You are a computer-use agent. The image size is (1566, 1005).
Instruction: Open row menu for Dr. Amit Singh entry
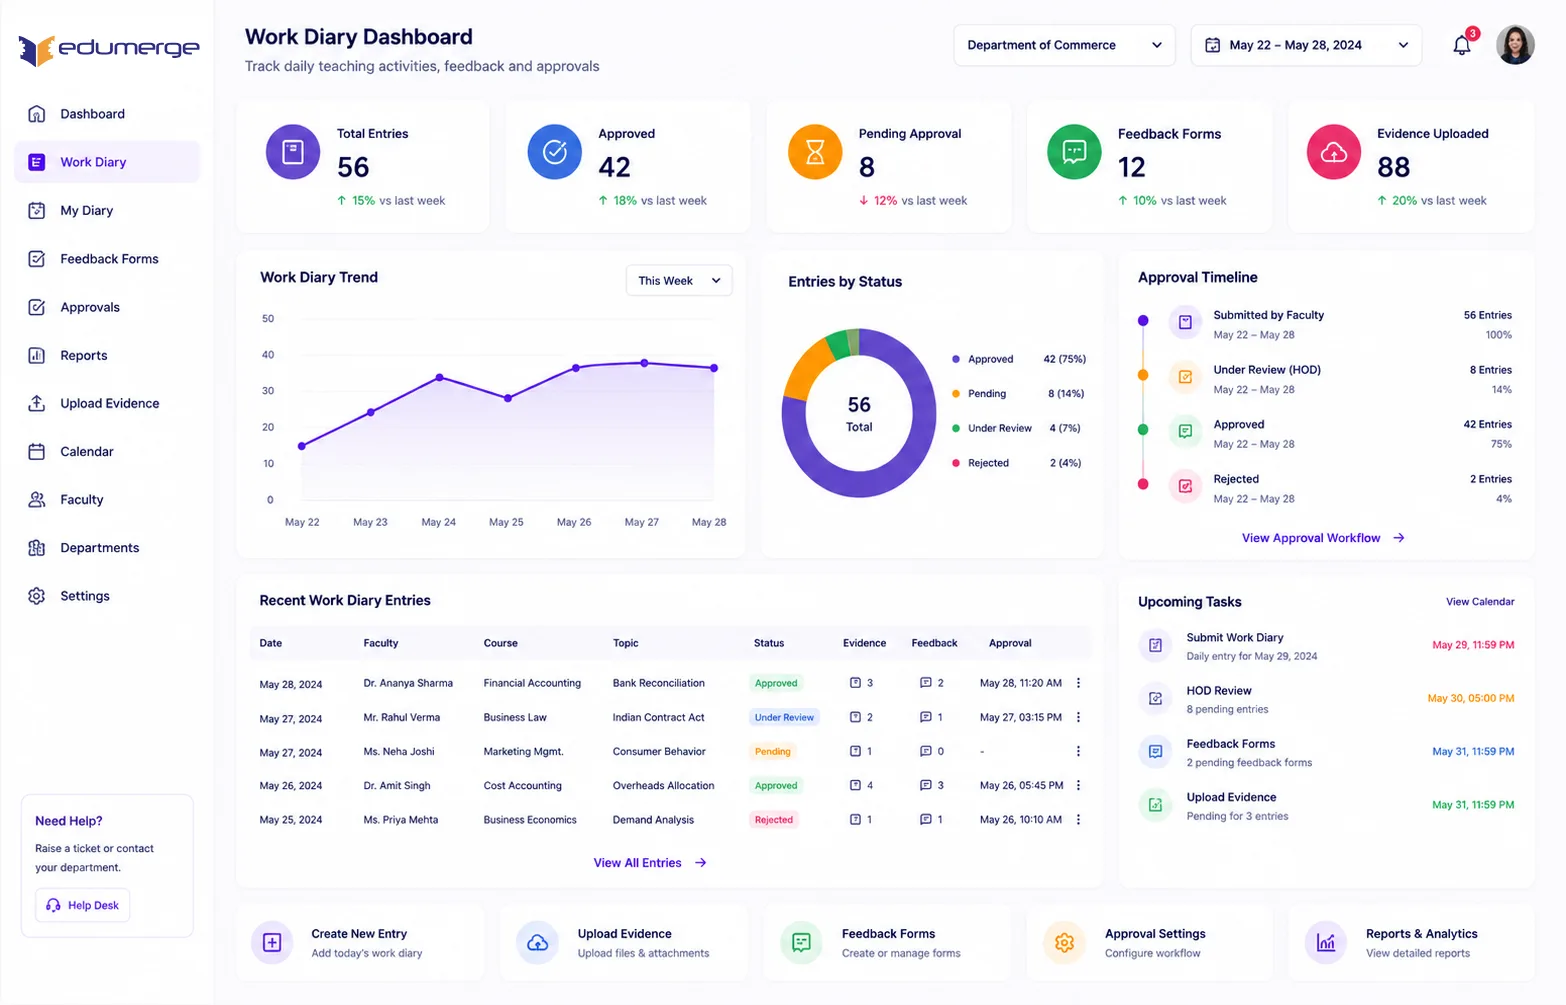1078,785
